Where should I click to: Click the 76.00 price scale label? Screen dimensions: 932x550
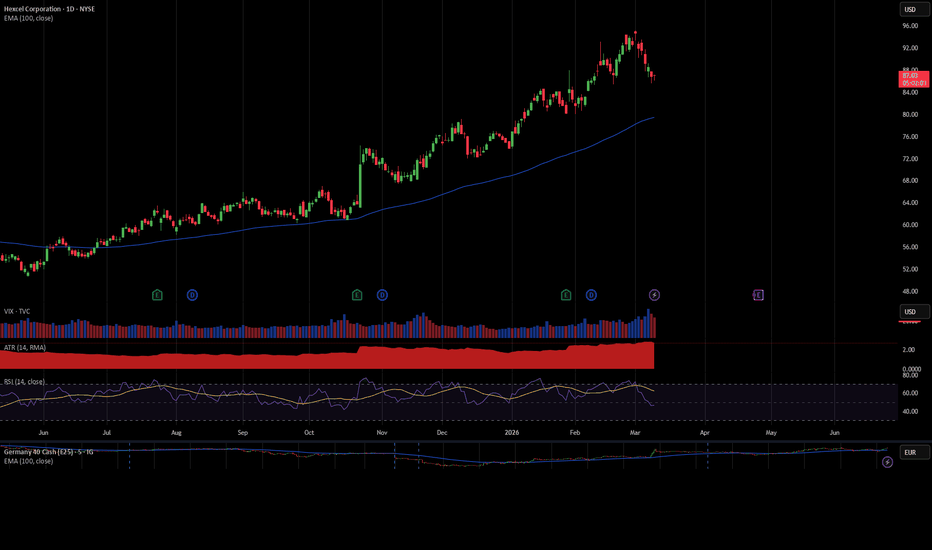910,137
